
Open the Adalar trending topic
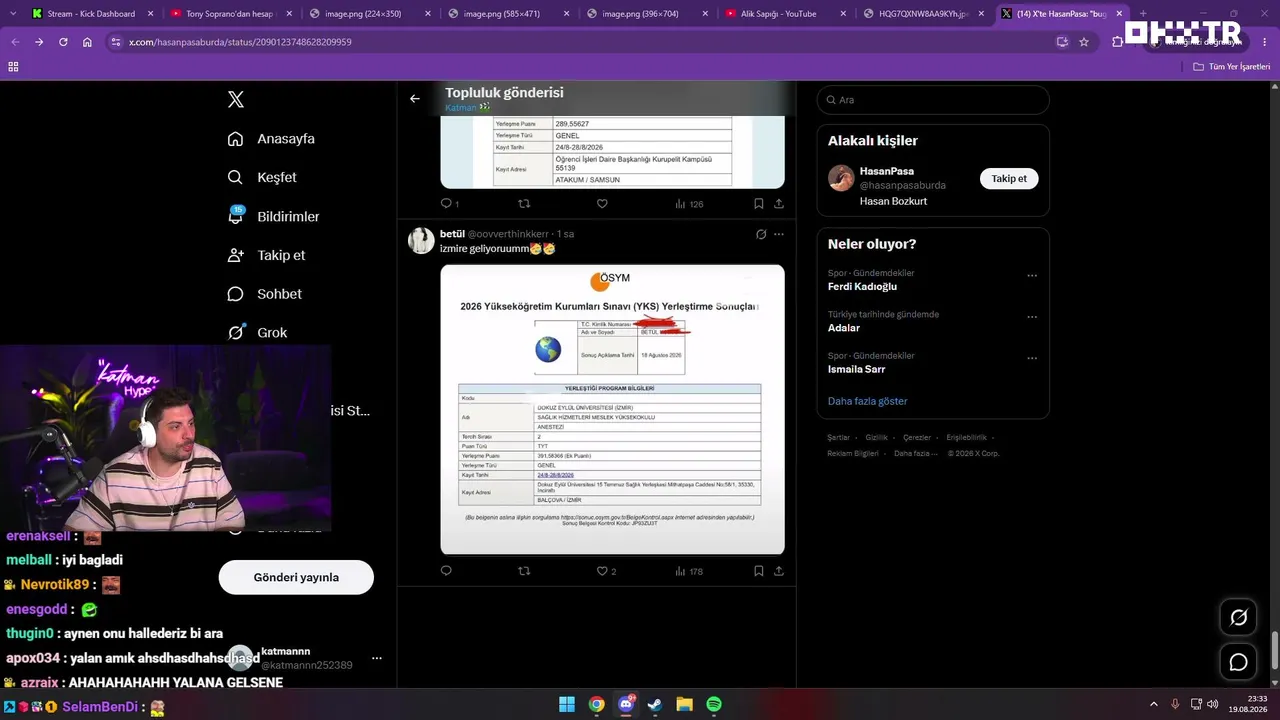point(844,328)
